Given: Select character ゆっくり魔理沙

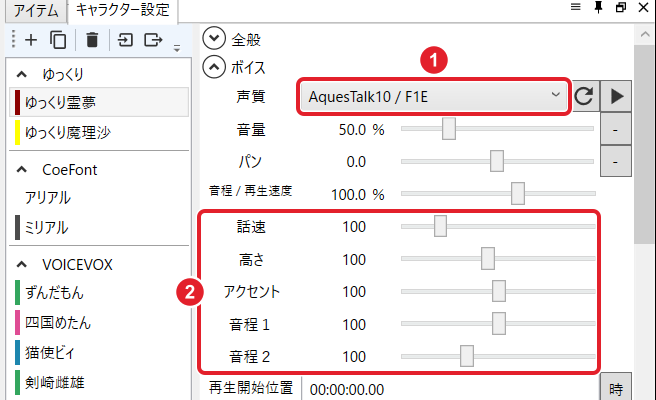Looking at the screenshot, I should coord(99,132).
